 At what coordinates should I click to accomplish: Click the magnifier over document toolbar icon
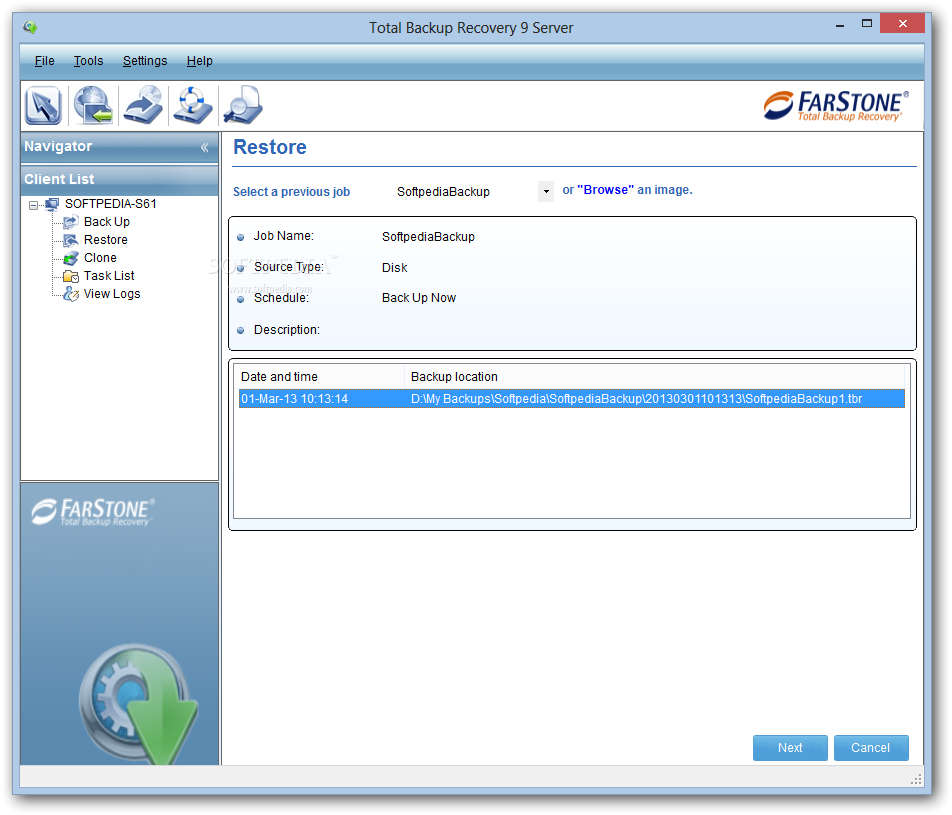(x=243, y=105)
